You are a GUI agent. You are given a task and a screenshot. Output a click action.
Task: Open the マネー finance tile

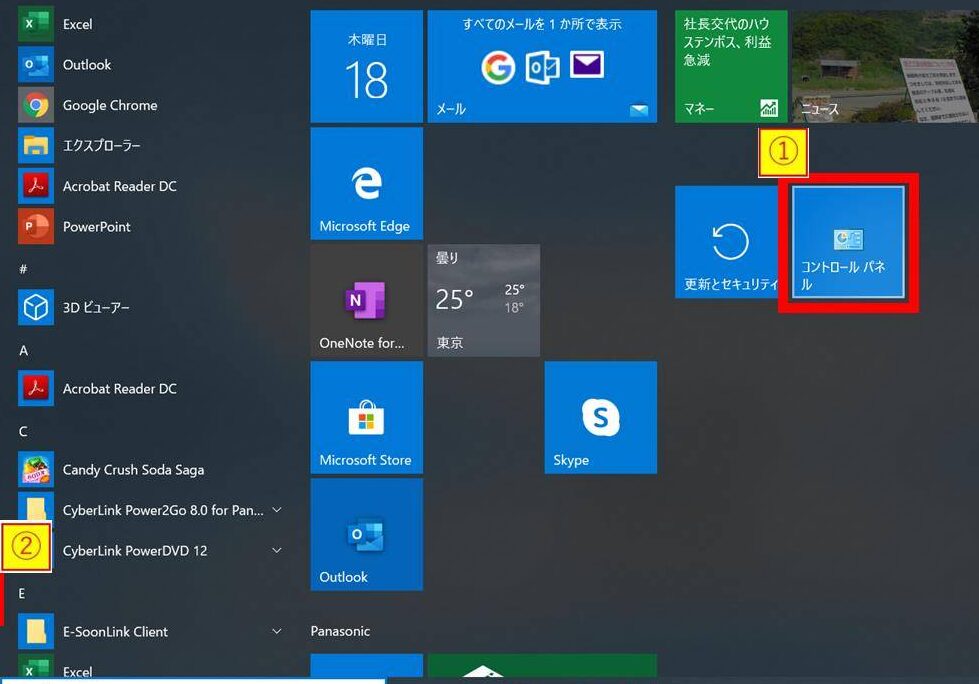point(731,66)
